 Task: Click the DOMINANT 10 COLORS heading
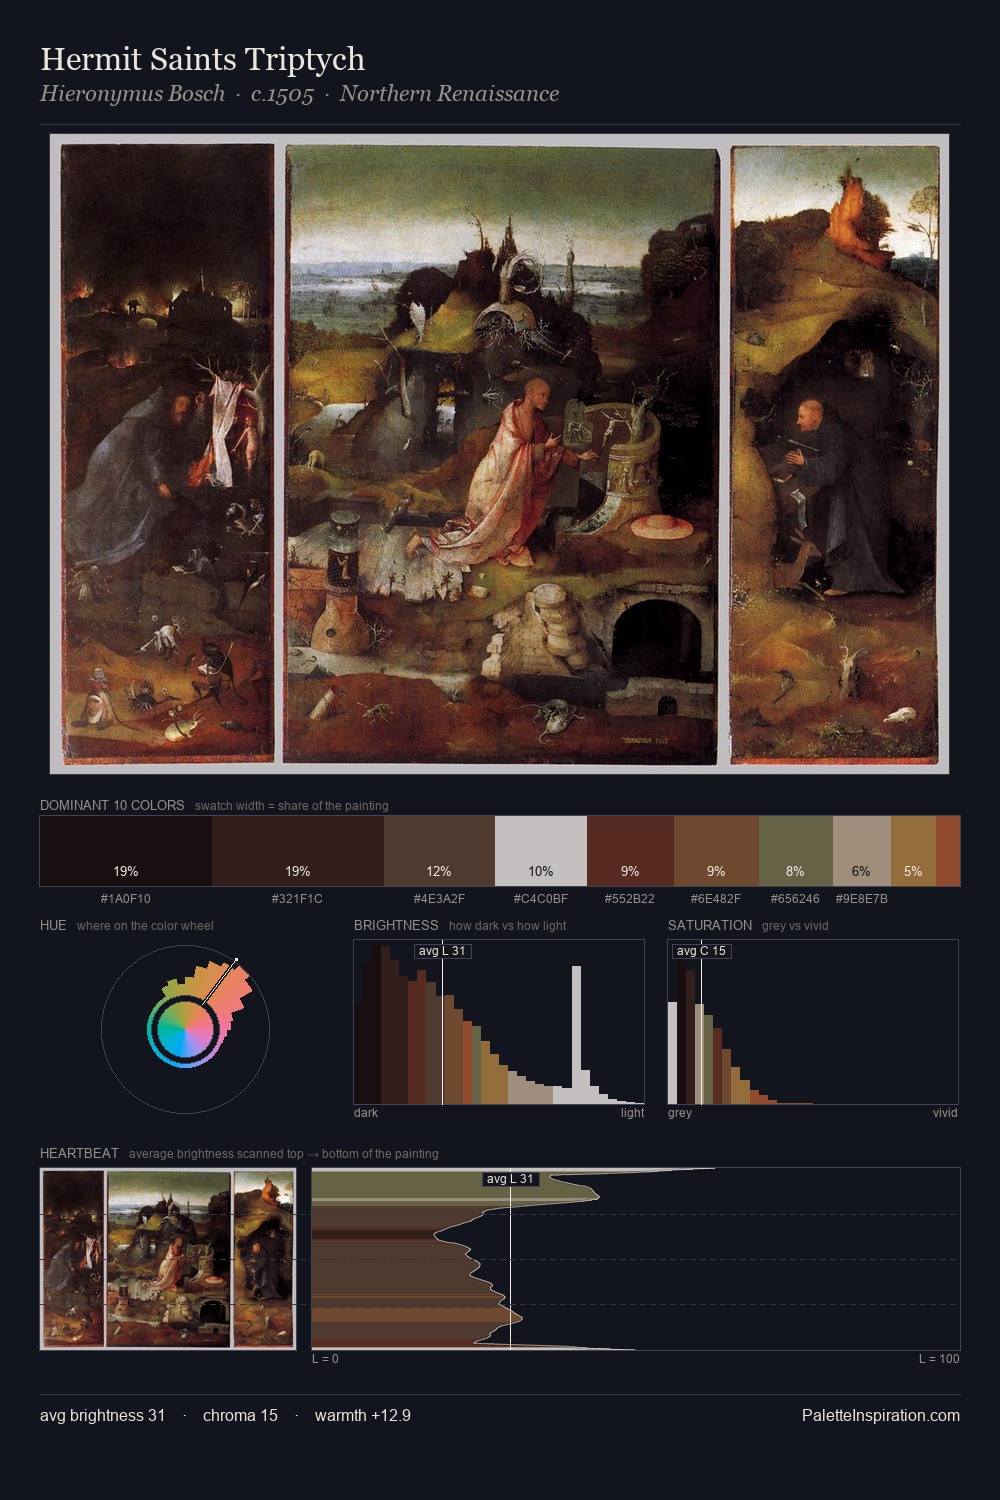tap(112, 805)
